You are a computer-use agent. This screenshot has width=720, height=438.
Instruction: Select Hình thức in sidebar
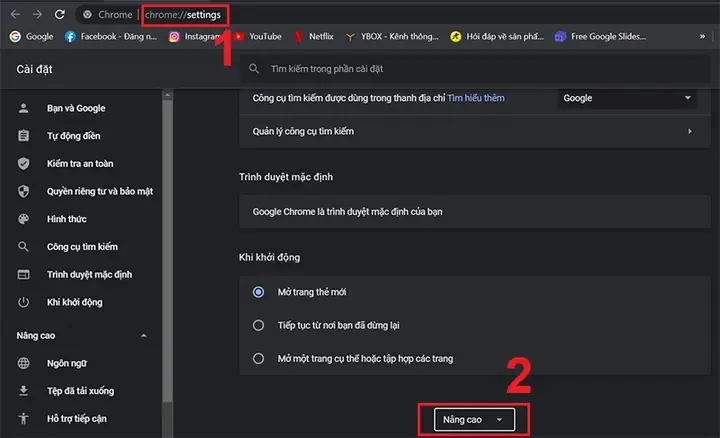point(67,219)
